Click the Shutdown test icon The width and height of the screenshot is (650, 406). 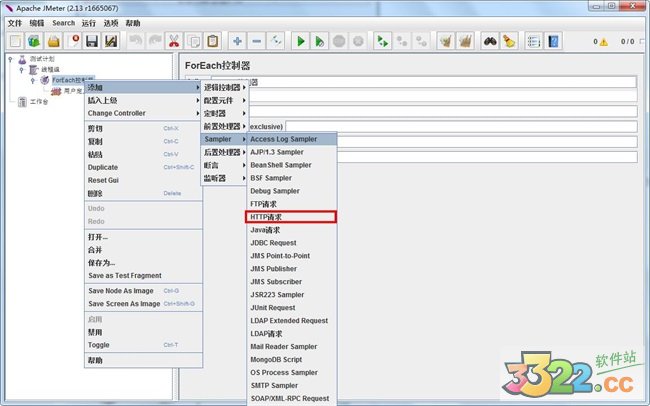(358, 41)
